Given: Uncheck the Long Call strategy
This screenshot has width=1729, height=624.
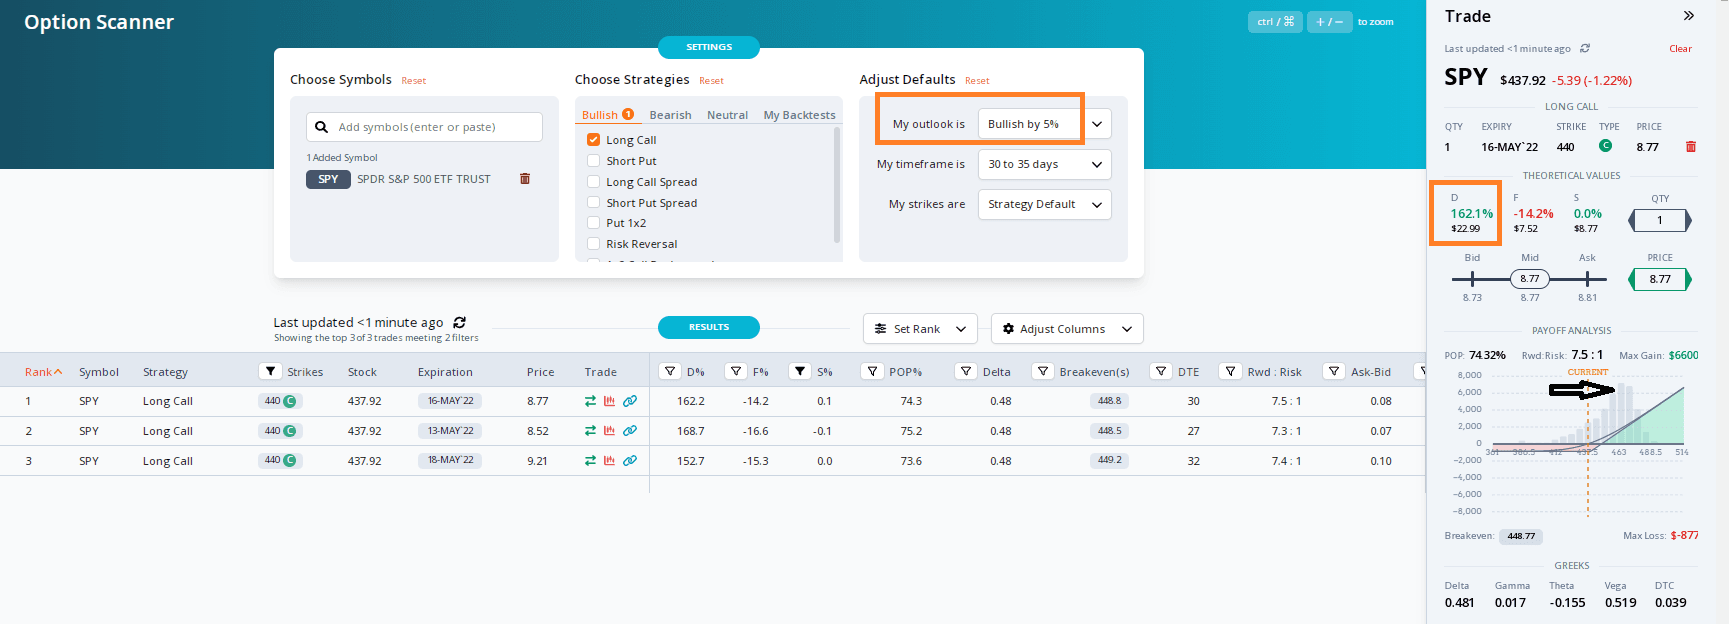Looking at the screenshot, I should click(593, 140).
